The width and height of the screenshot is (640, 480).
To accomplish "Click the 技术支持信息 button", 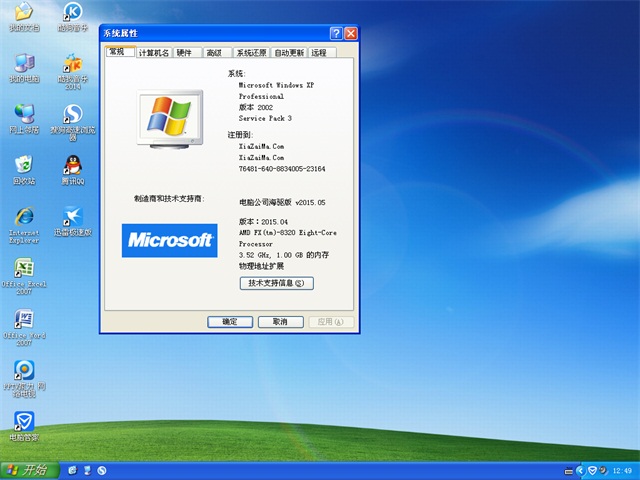I will tap(277, 283).
